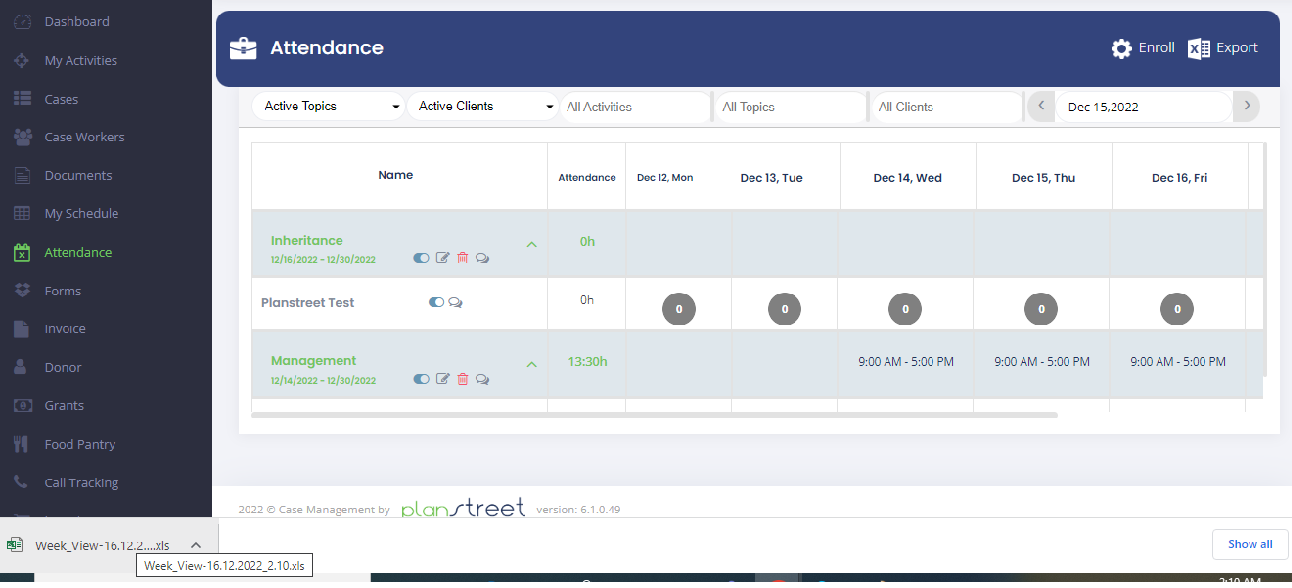The height and width of the screenshot is (588, 1292).
Task: Click the Invoice file icon in sidebar
Action: coord(22,328)
